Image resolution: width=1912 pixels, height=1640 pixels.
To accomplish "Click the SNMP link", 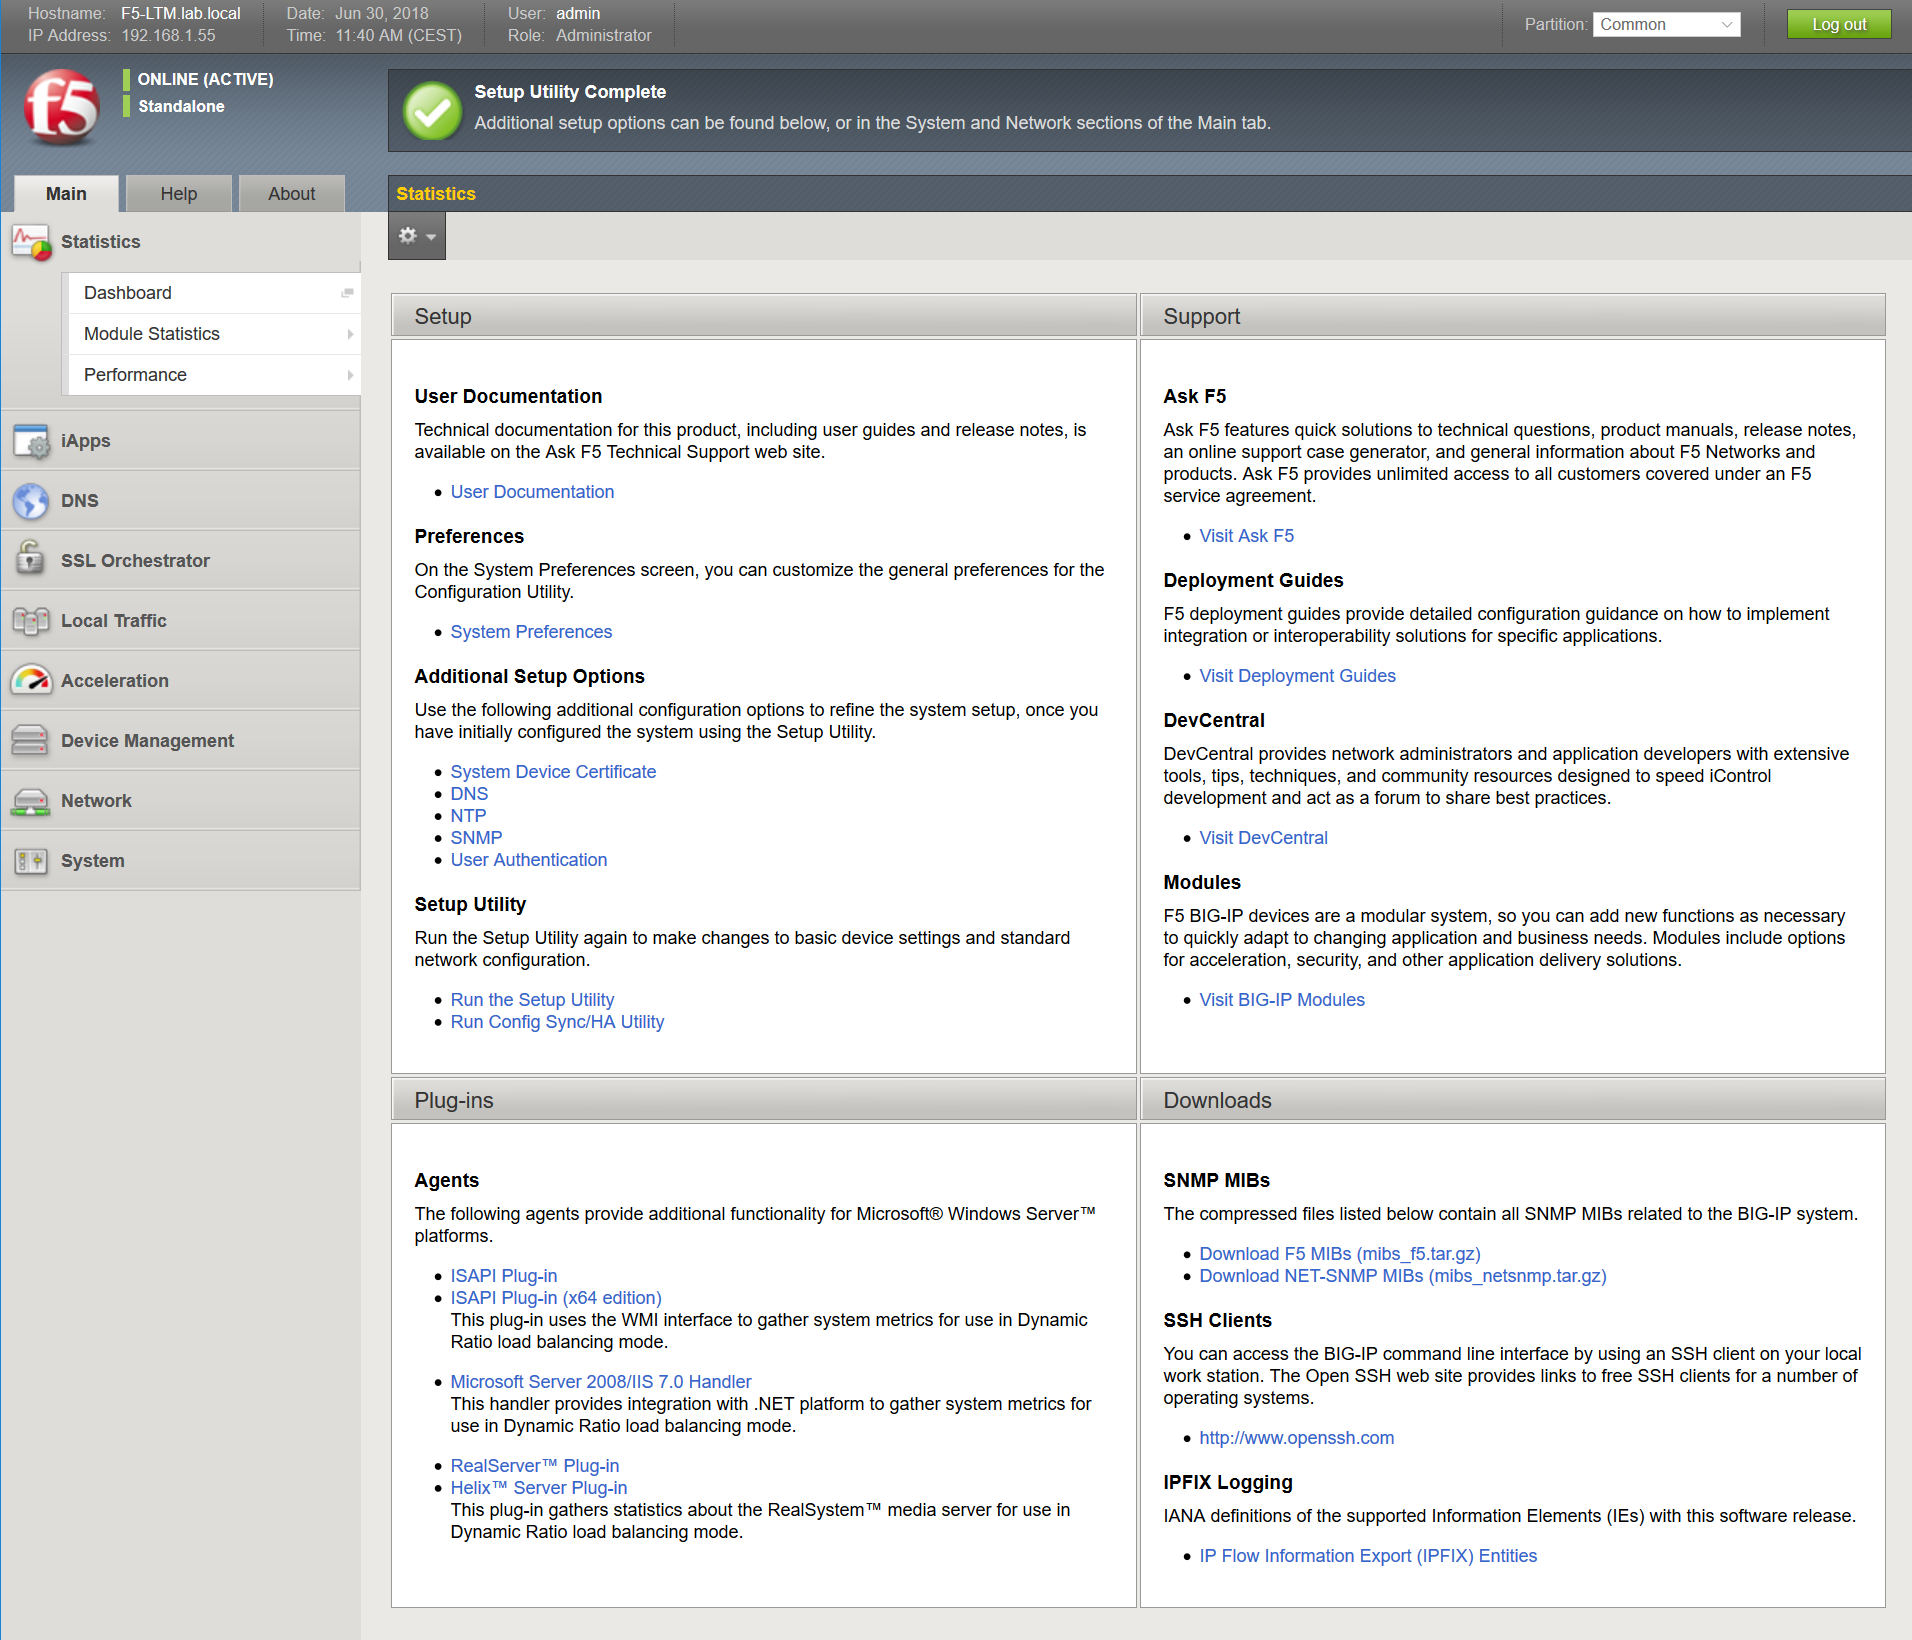I will click(x=476, y=838).
